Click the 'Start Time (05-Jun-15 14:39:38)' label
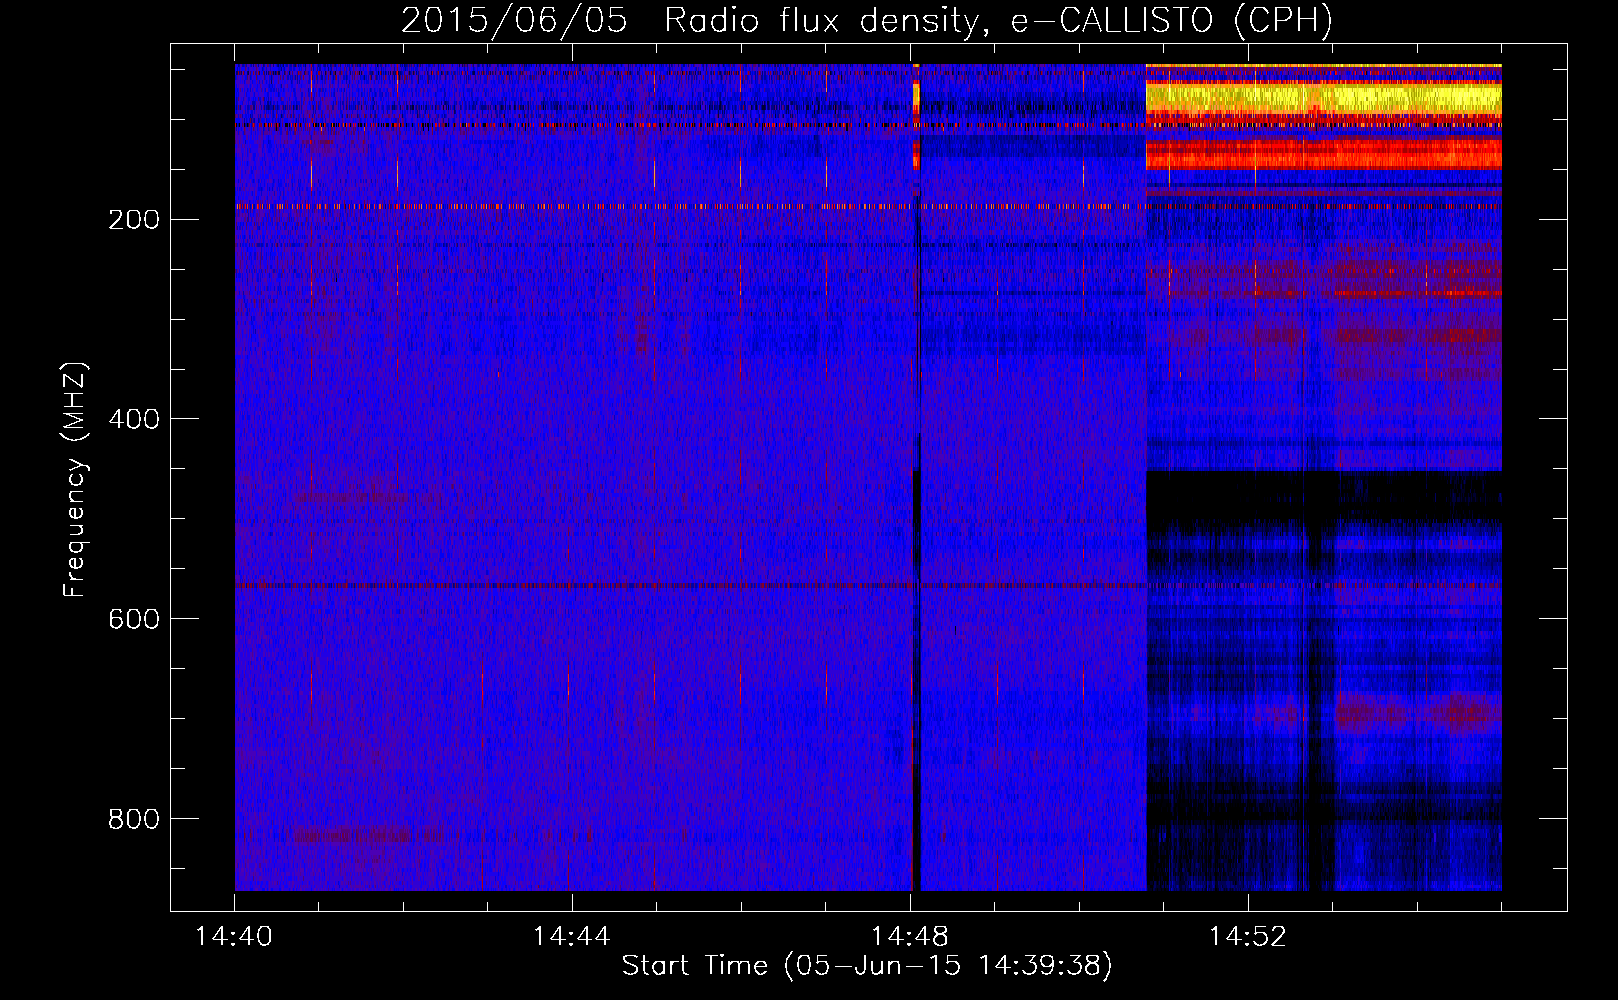This screenshot has height=1000, width=1618. click(867, 966)
